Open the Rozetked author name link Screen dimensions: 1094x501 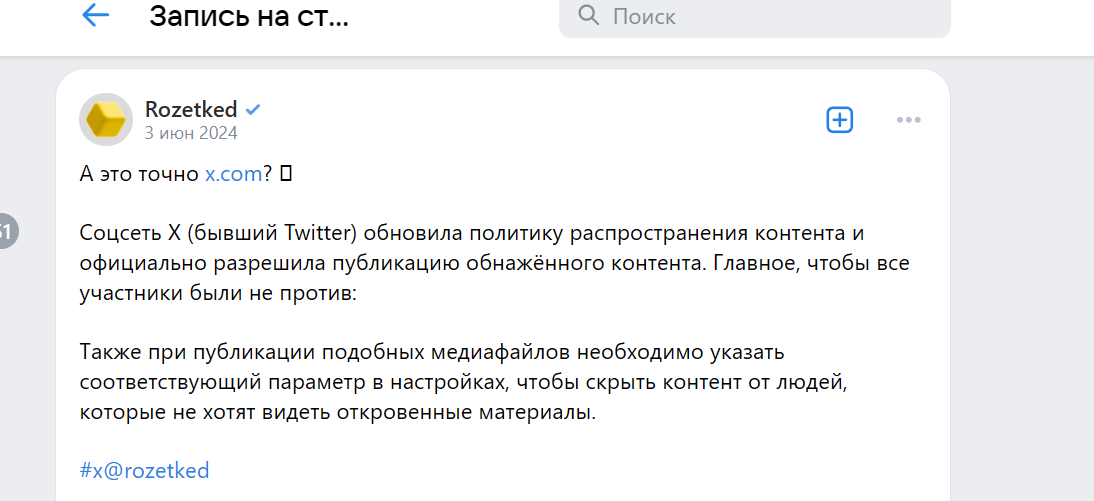[191, 109]
